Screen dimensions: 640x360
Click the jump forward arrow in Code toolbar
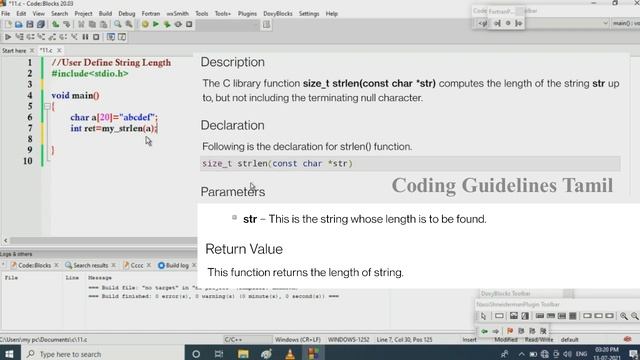(519, 23)
